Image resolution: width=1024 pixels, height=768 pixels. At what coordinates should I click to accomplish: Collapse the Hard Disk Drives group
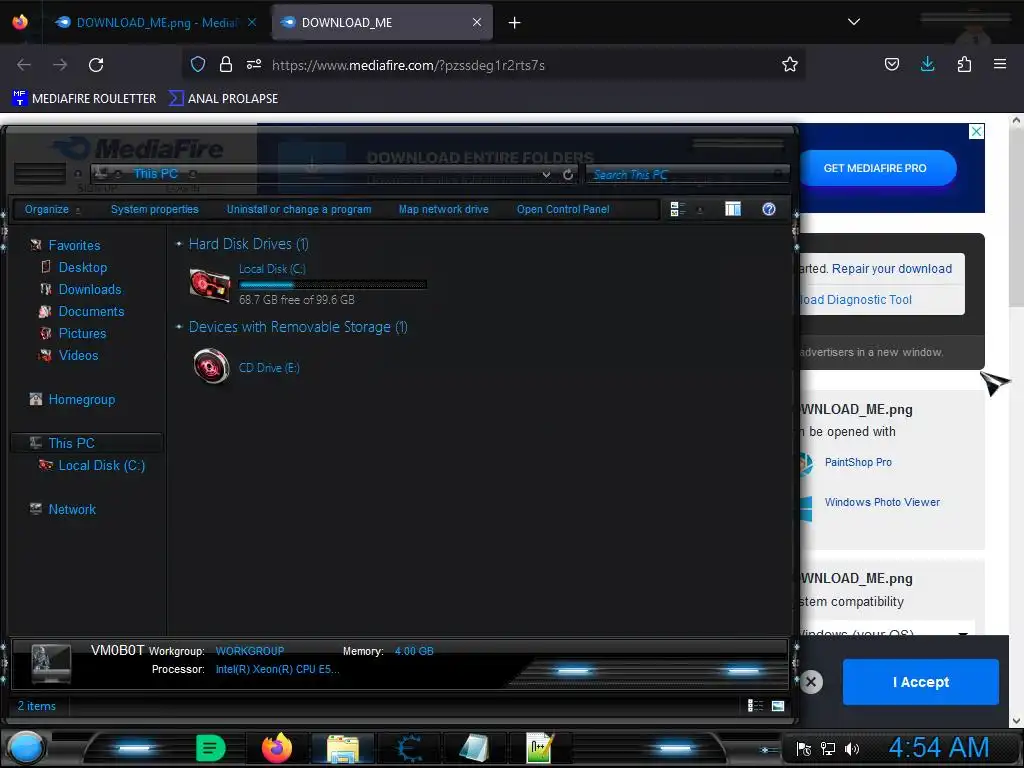[179, 244]
